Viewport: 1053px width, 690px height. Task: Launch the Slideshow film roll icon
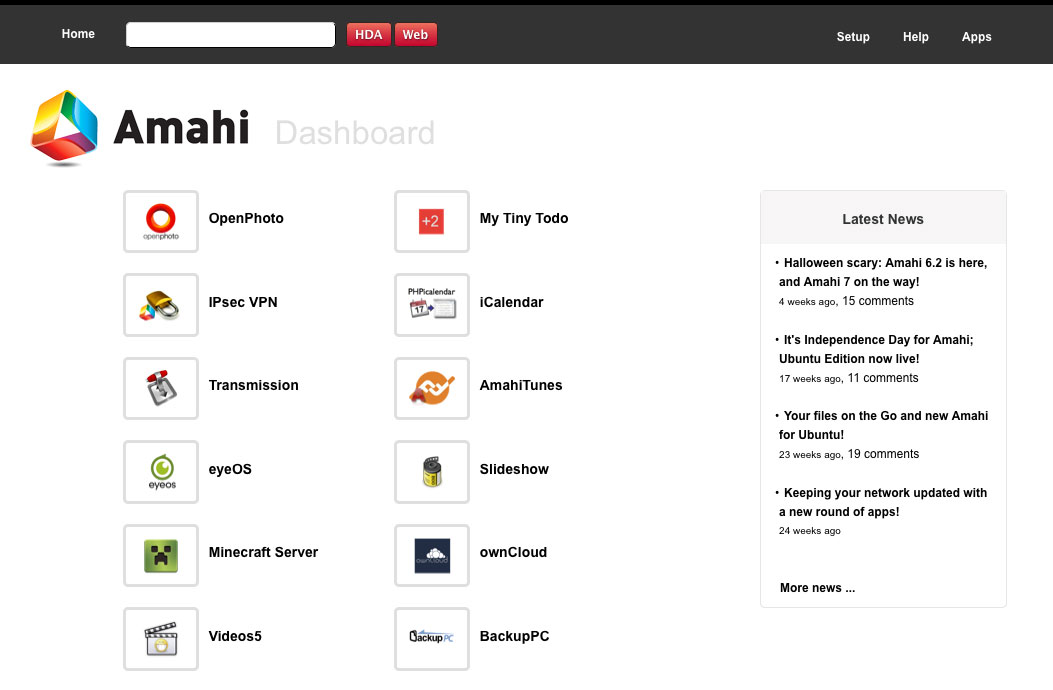pos(432,472)
